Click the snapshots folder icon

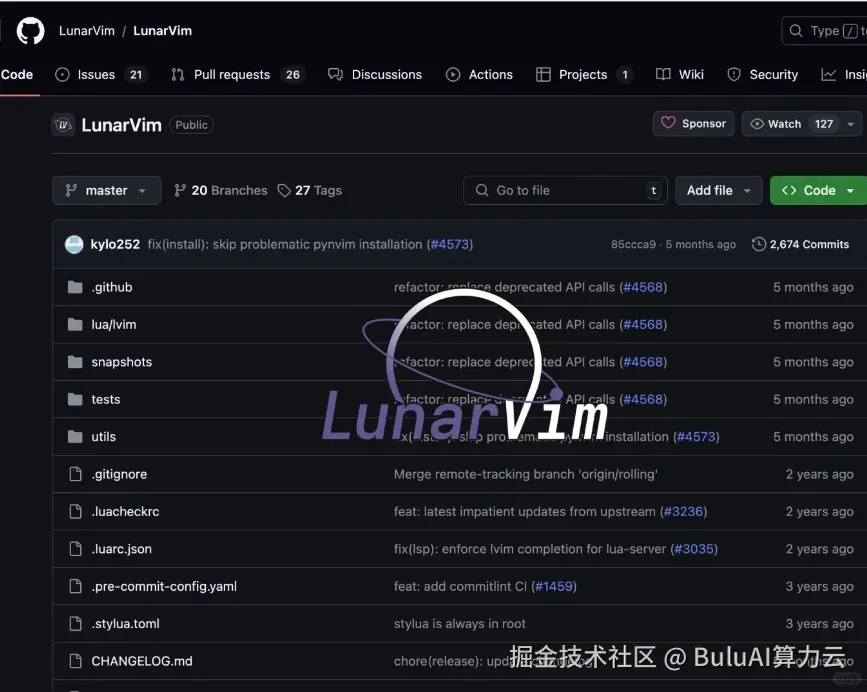75,362
